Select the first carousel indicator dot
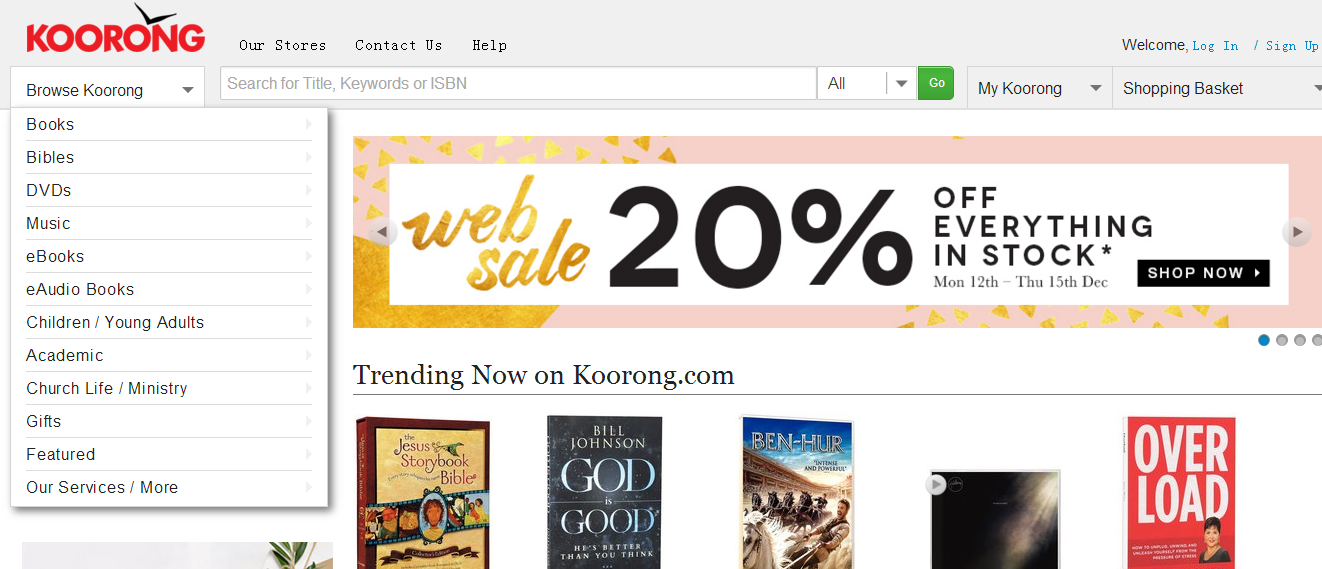This screenshot has height=569, width=1322. (1264, 340)
